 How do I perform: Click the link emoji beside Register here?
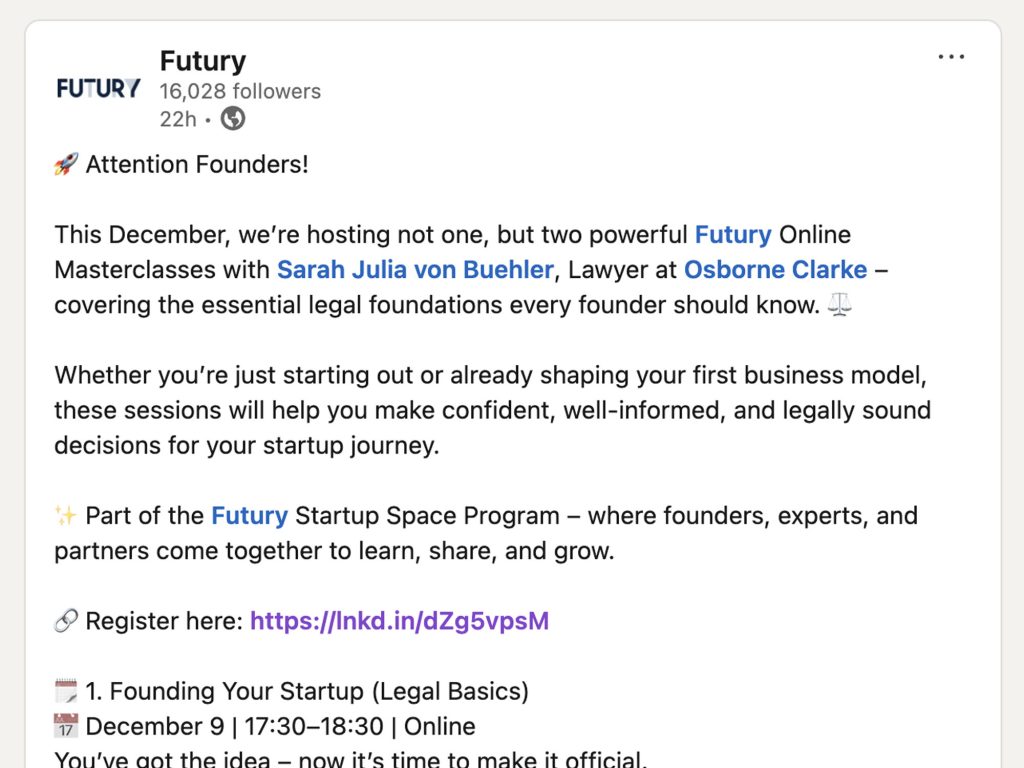coord(66,620)
